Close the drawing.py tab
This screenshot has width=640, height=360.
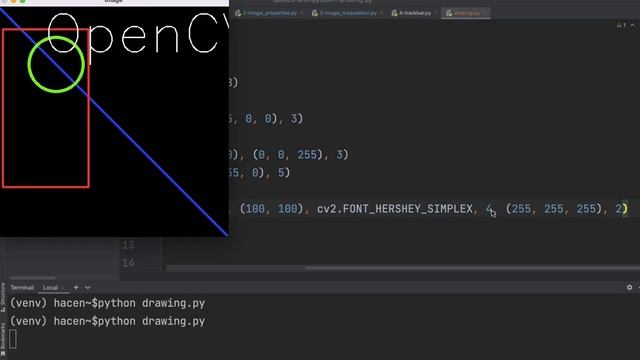point(485,13)
